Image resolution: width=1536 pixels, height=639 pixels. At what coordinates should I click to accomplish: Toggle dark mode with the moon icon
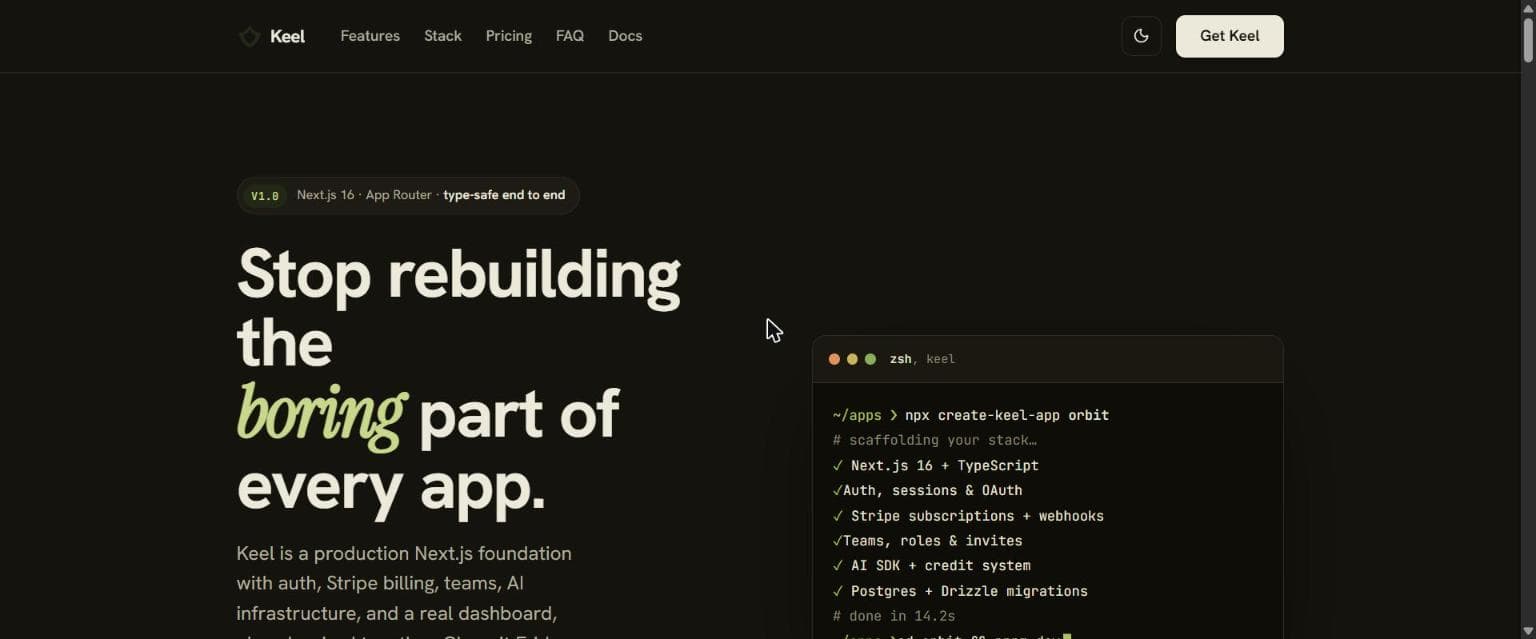(x=1141, y=36)
